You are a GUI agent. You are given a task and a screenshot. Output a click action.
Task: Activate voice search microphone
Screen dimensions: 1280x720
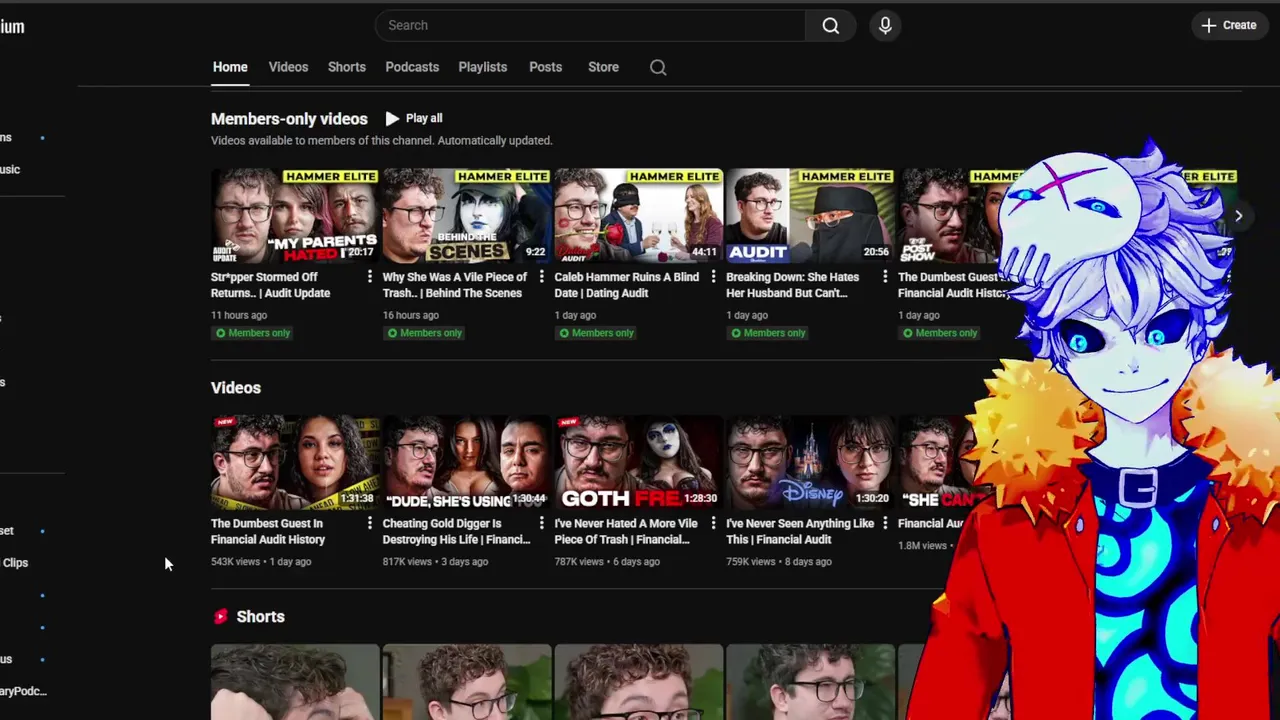(885, 25)
